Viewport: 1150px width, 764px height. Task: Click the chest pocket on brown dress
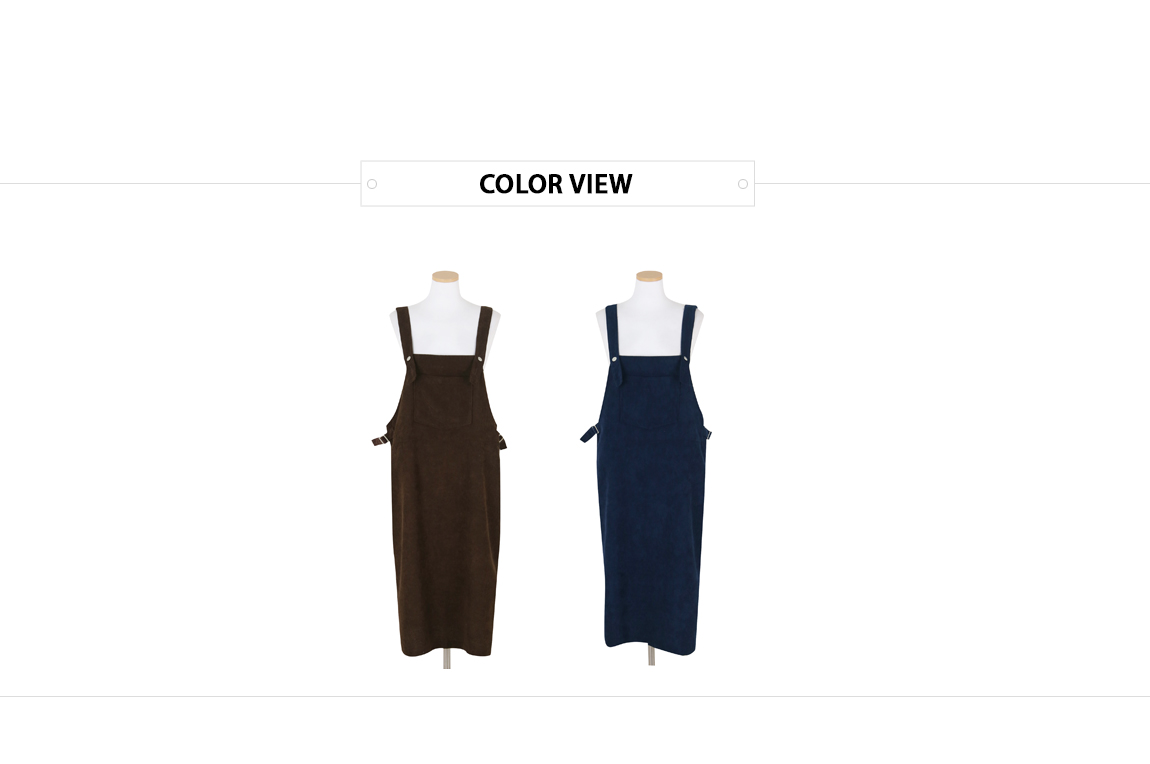click(x=443, y=400)
